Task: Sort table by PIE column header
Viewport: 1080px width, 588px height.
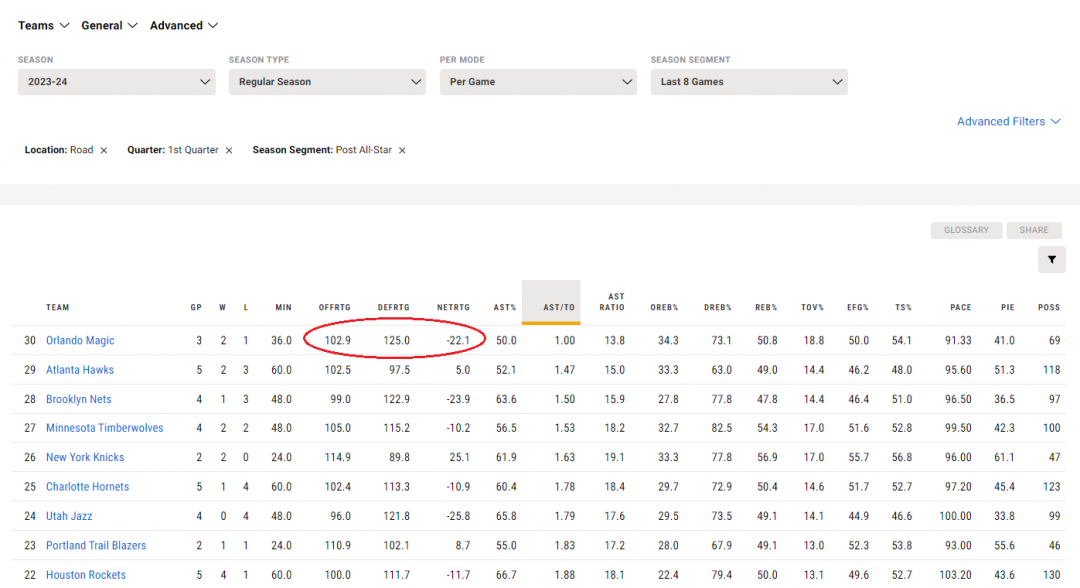Action: click(x=1008, y=308)
